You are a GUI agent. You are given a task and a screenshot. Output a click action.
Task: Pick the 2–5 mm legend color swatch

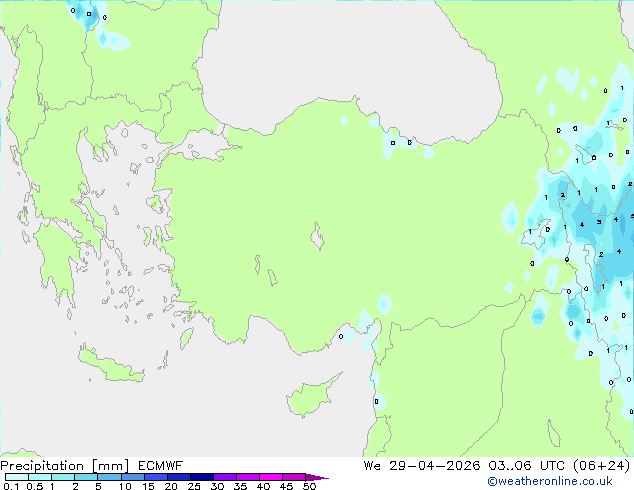[86, 477]
